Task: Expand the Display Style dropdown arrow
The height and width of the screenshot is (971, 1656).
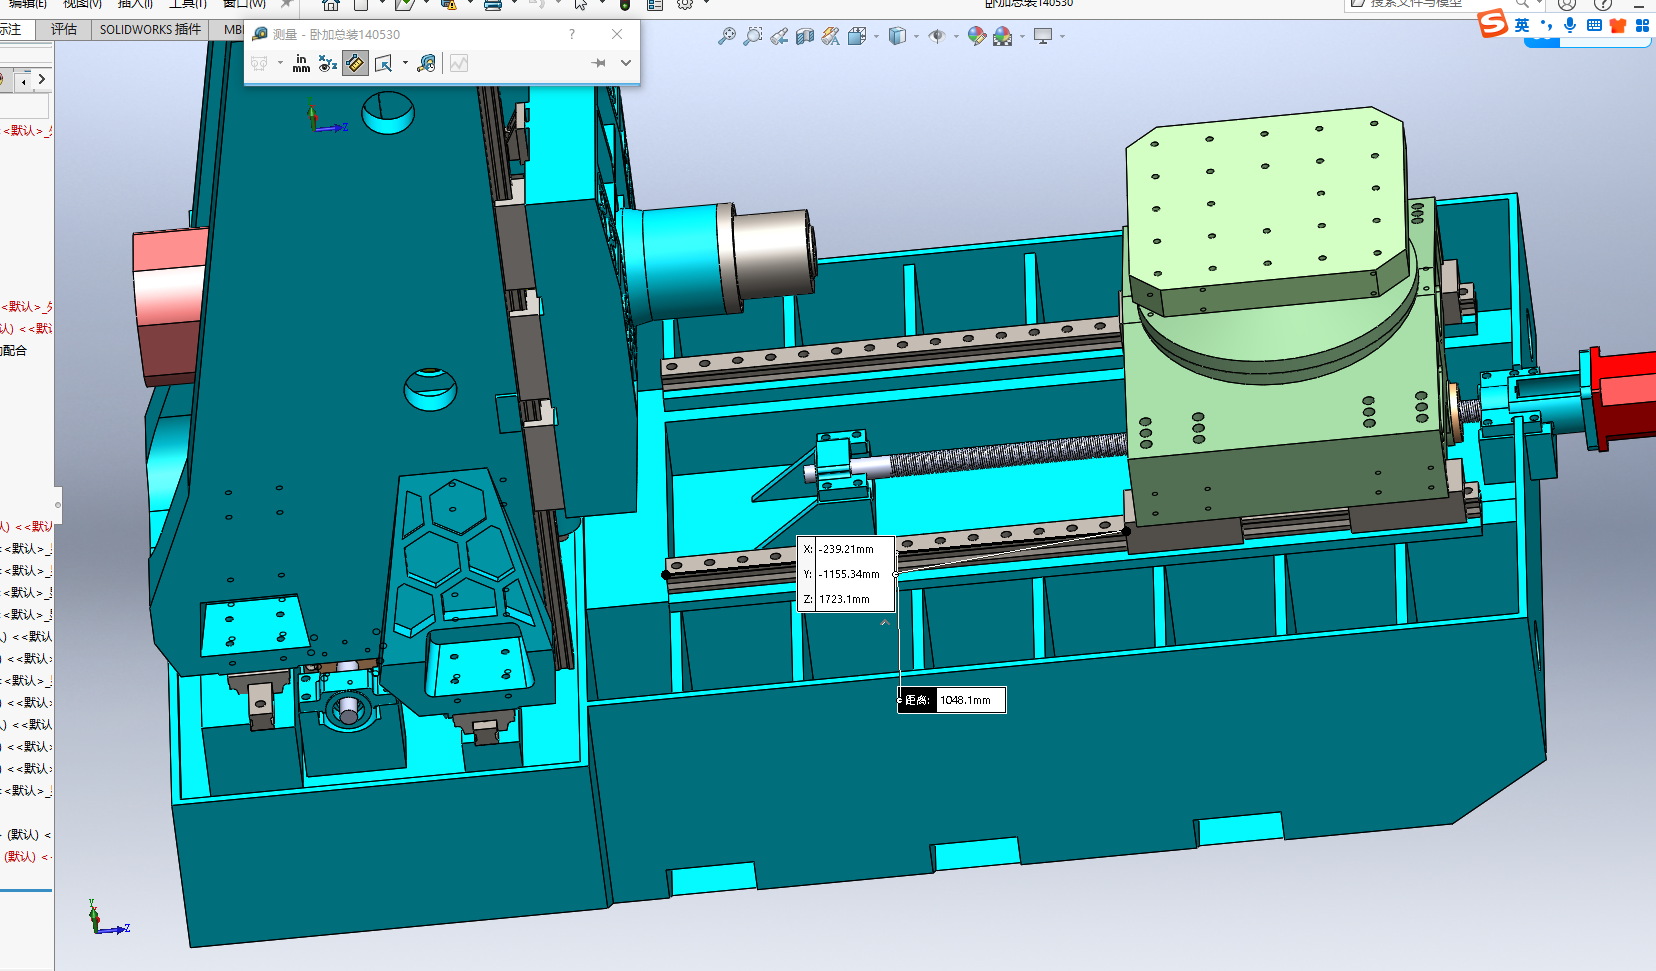Action: click(916, 37)
